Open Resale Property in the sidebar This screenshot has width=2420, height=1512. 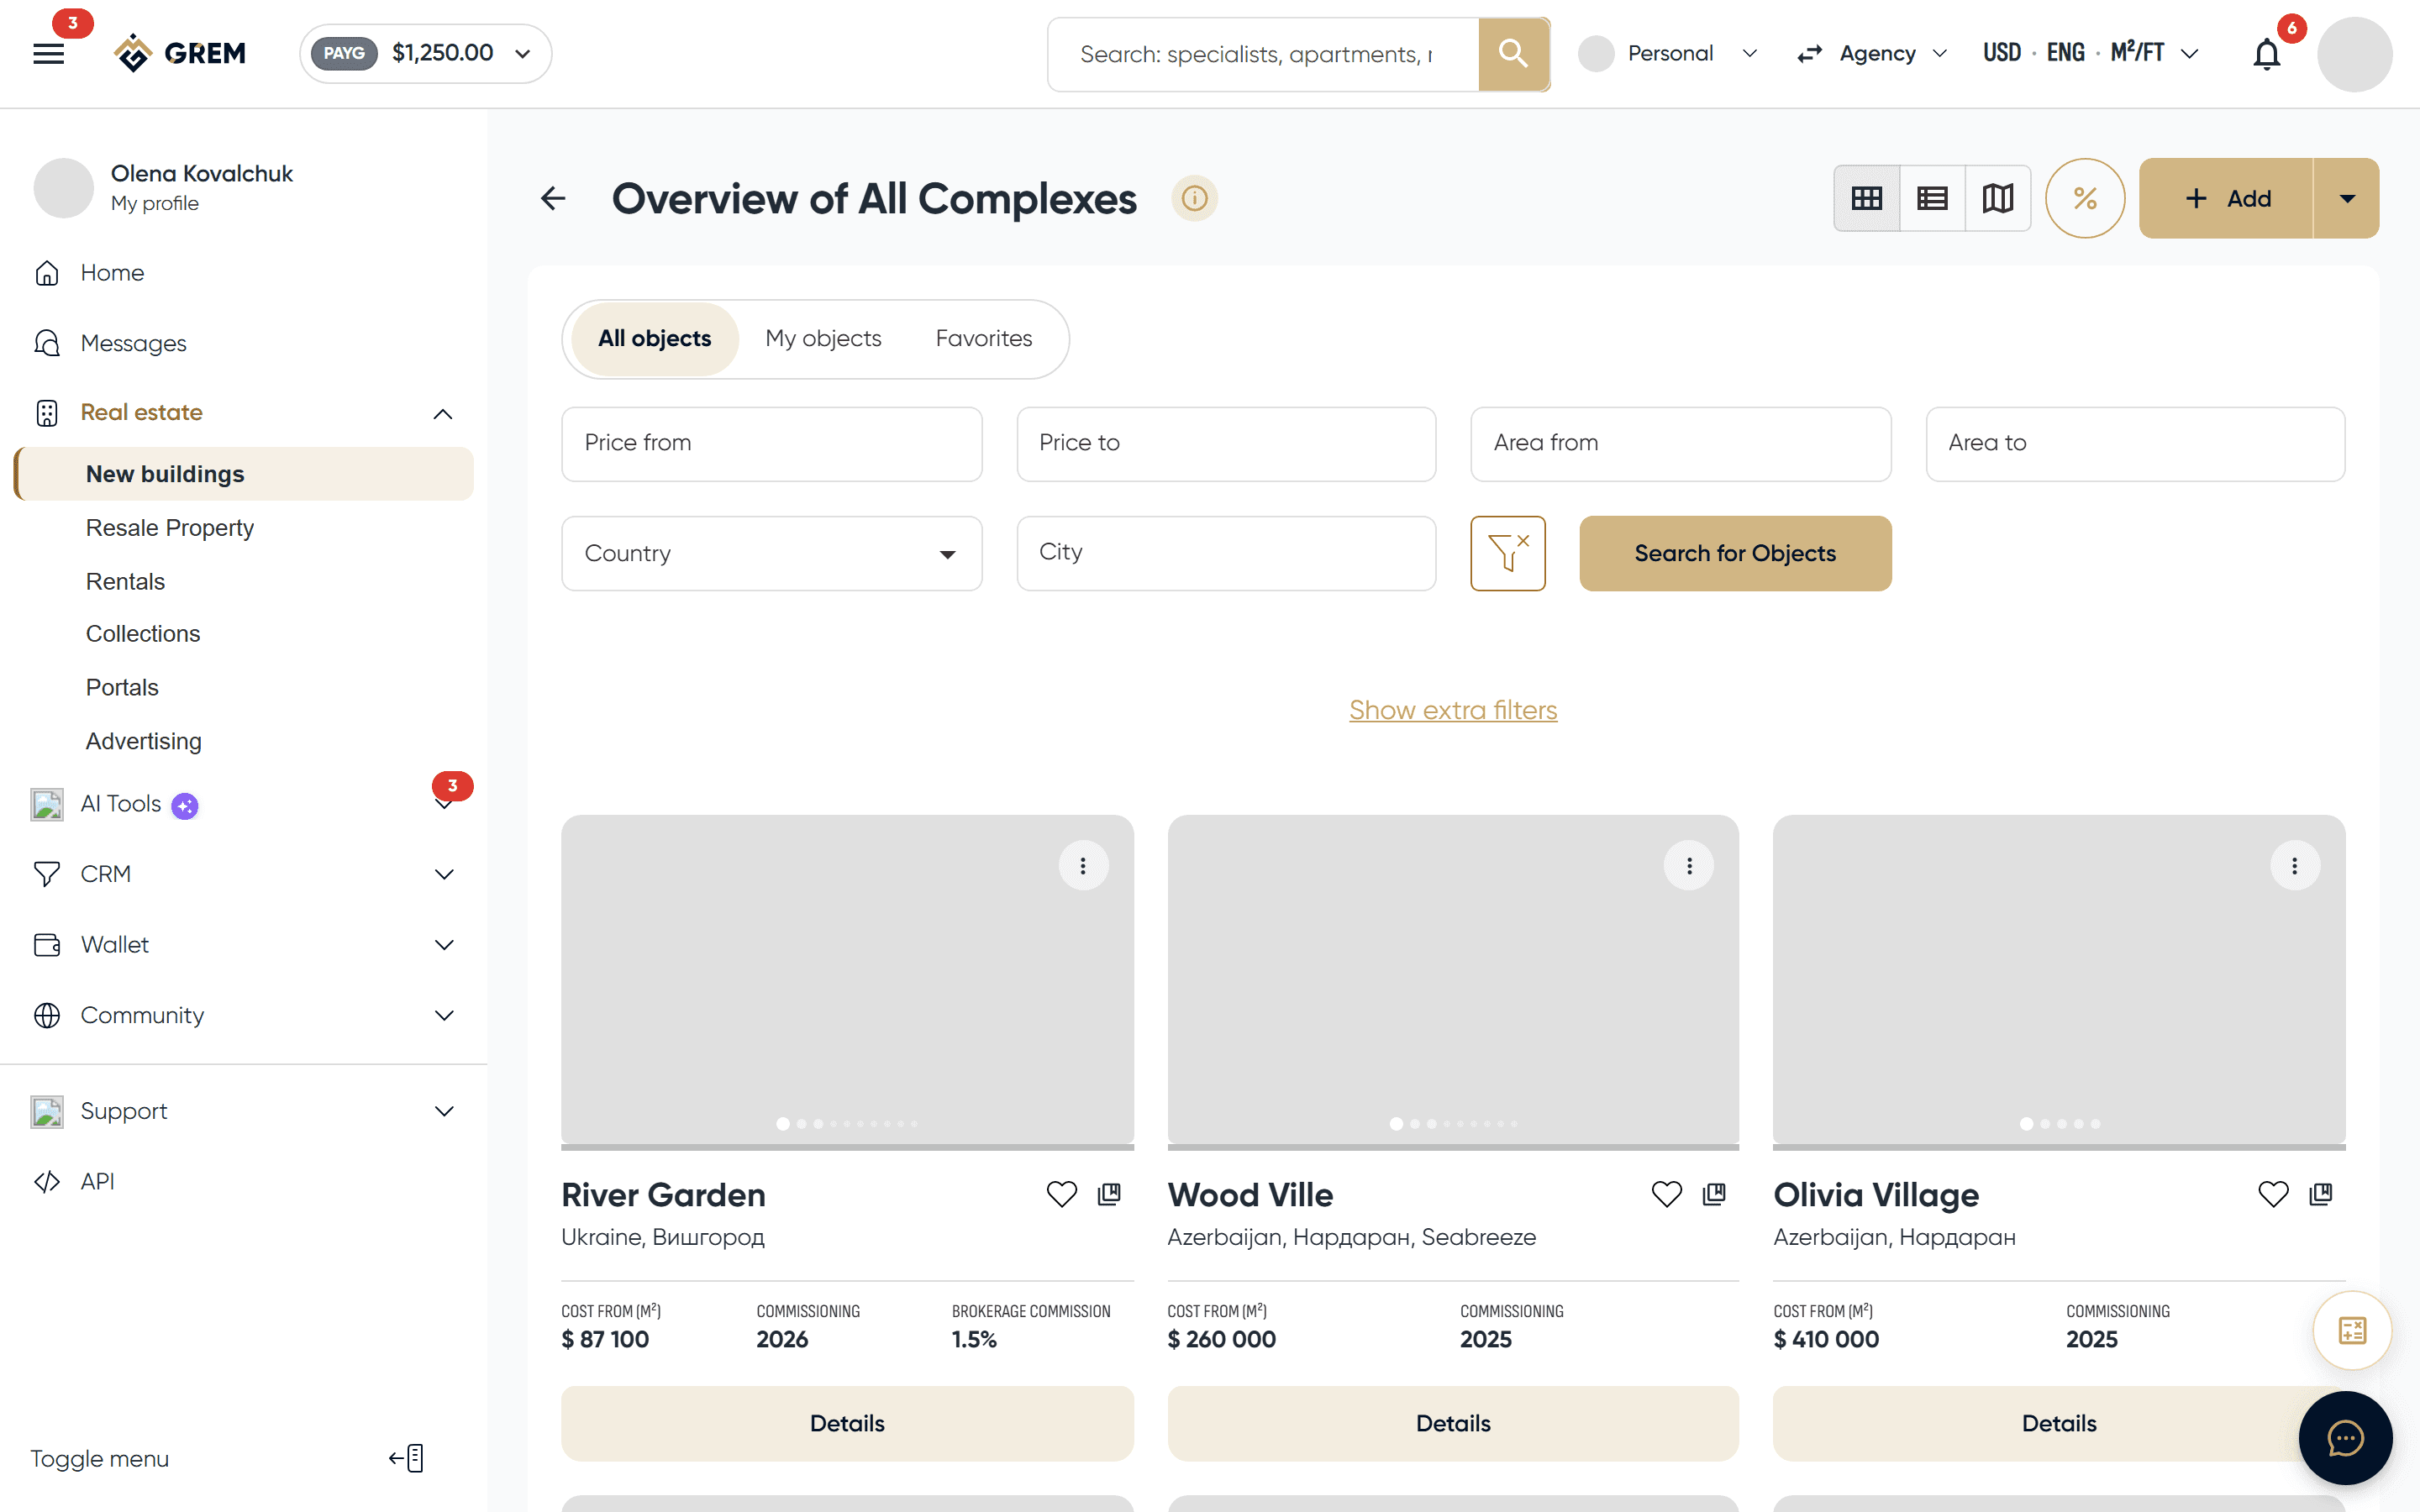point(170,527)
